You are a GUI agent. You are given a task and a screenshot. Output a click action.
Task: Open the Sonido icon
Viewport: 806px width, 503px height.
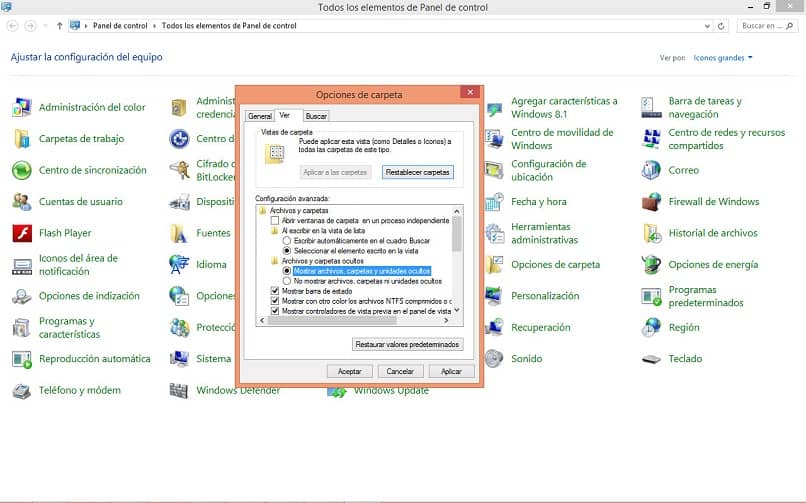494,359
